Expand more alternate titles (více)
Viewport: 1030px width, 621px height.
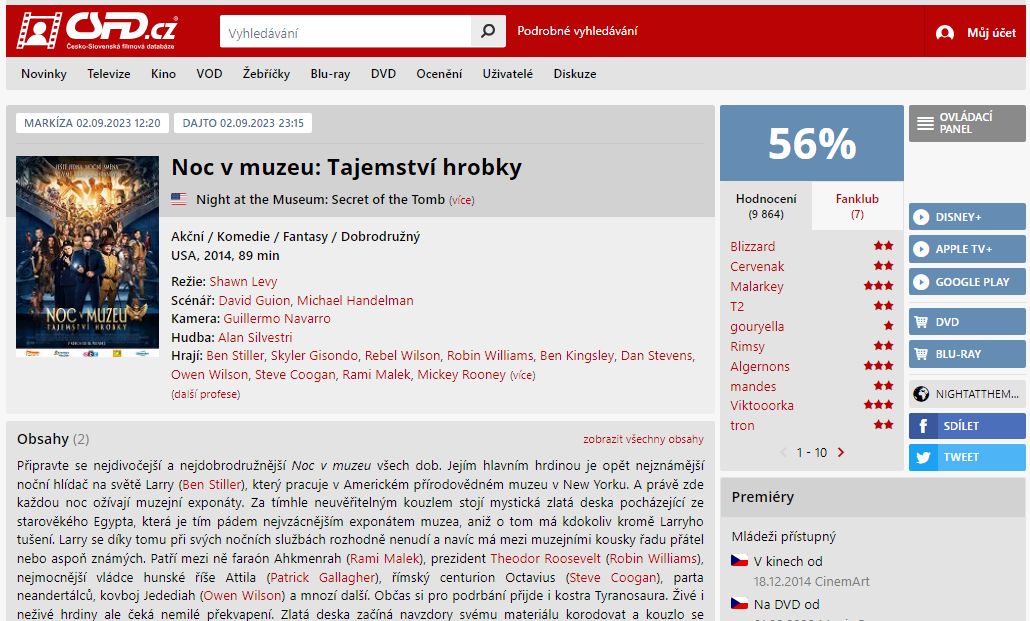point(462,200)
